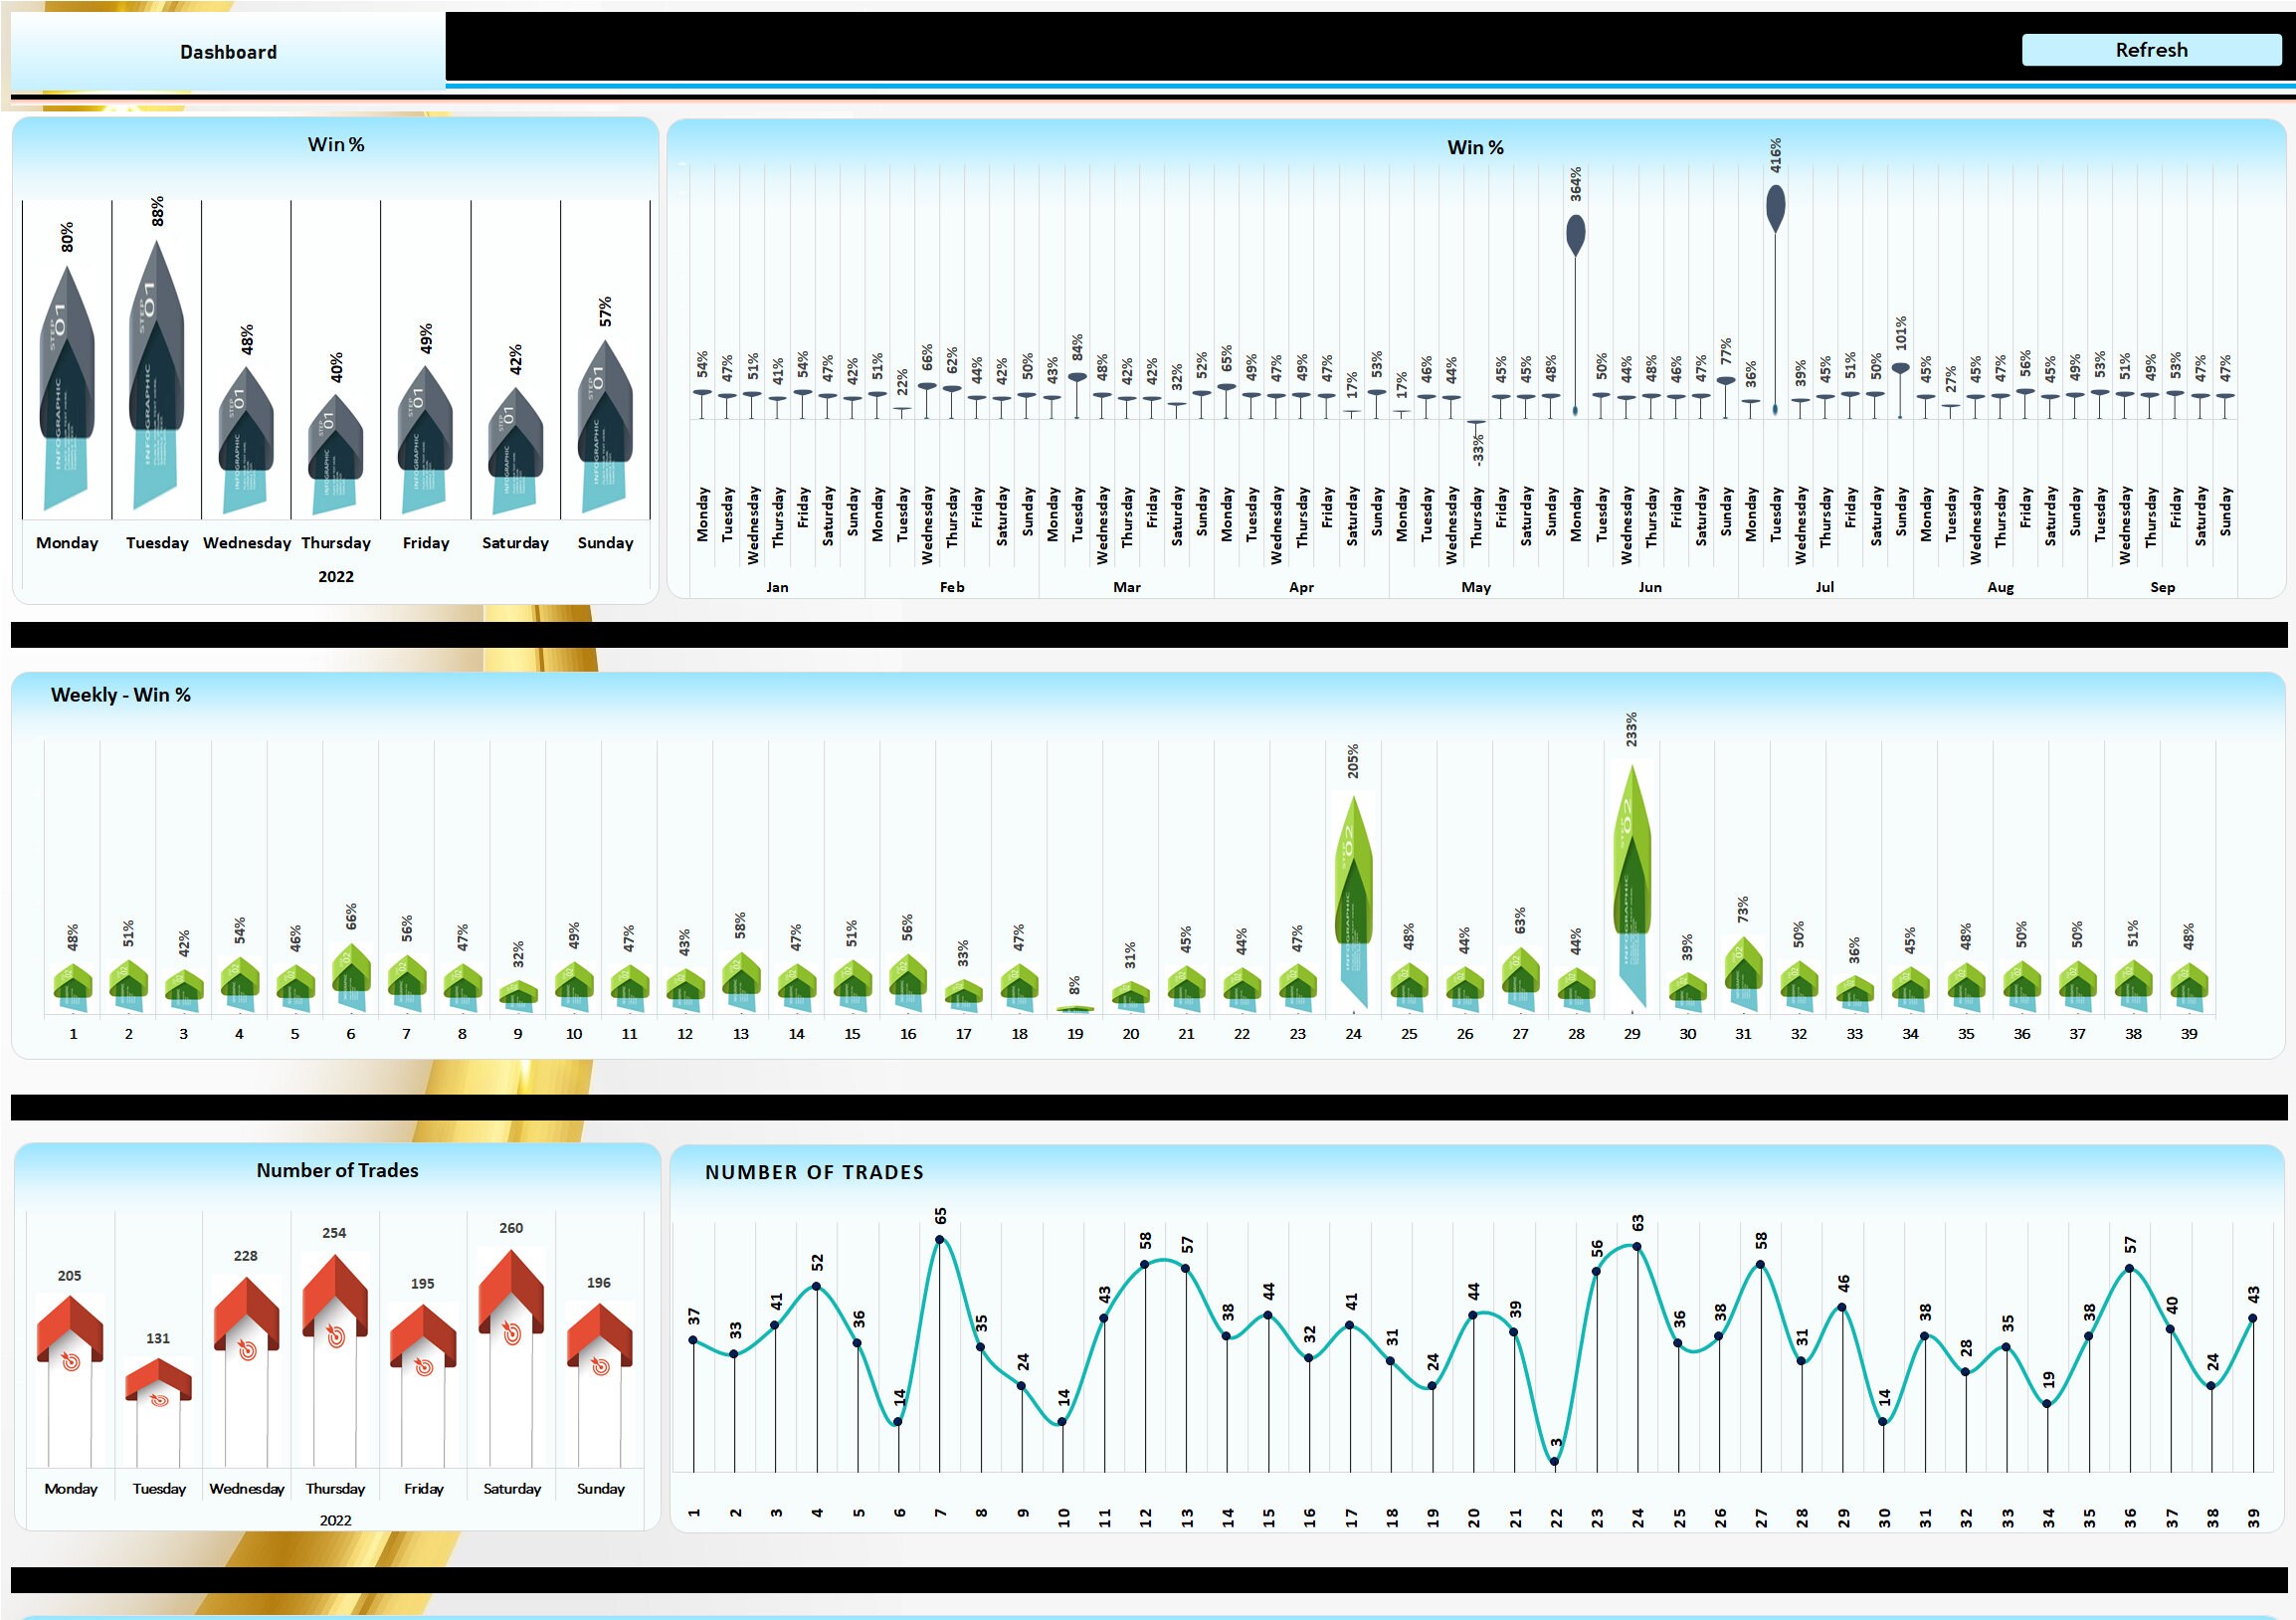Click the 'Number of Trades' bar chart title
This screenshot has height=1620, width=2296.
[337, 1170]
